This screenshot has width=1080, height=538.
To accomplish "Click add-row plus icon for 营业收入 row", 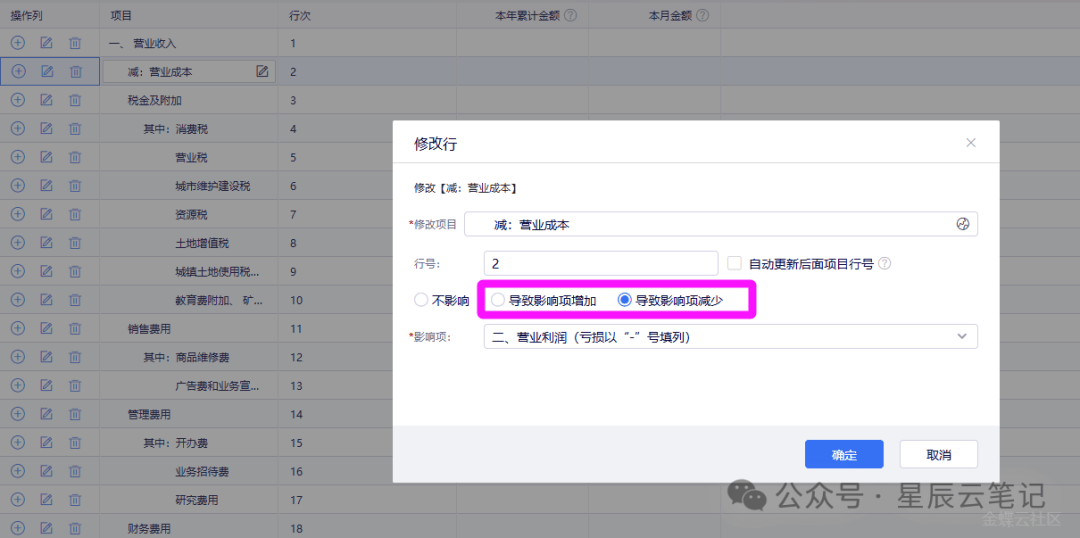I will click(17, 43).
